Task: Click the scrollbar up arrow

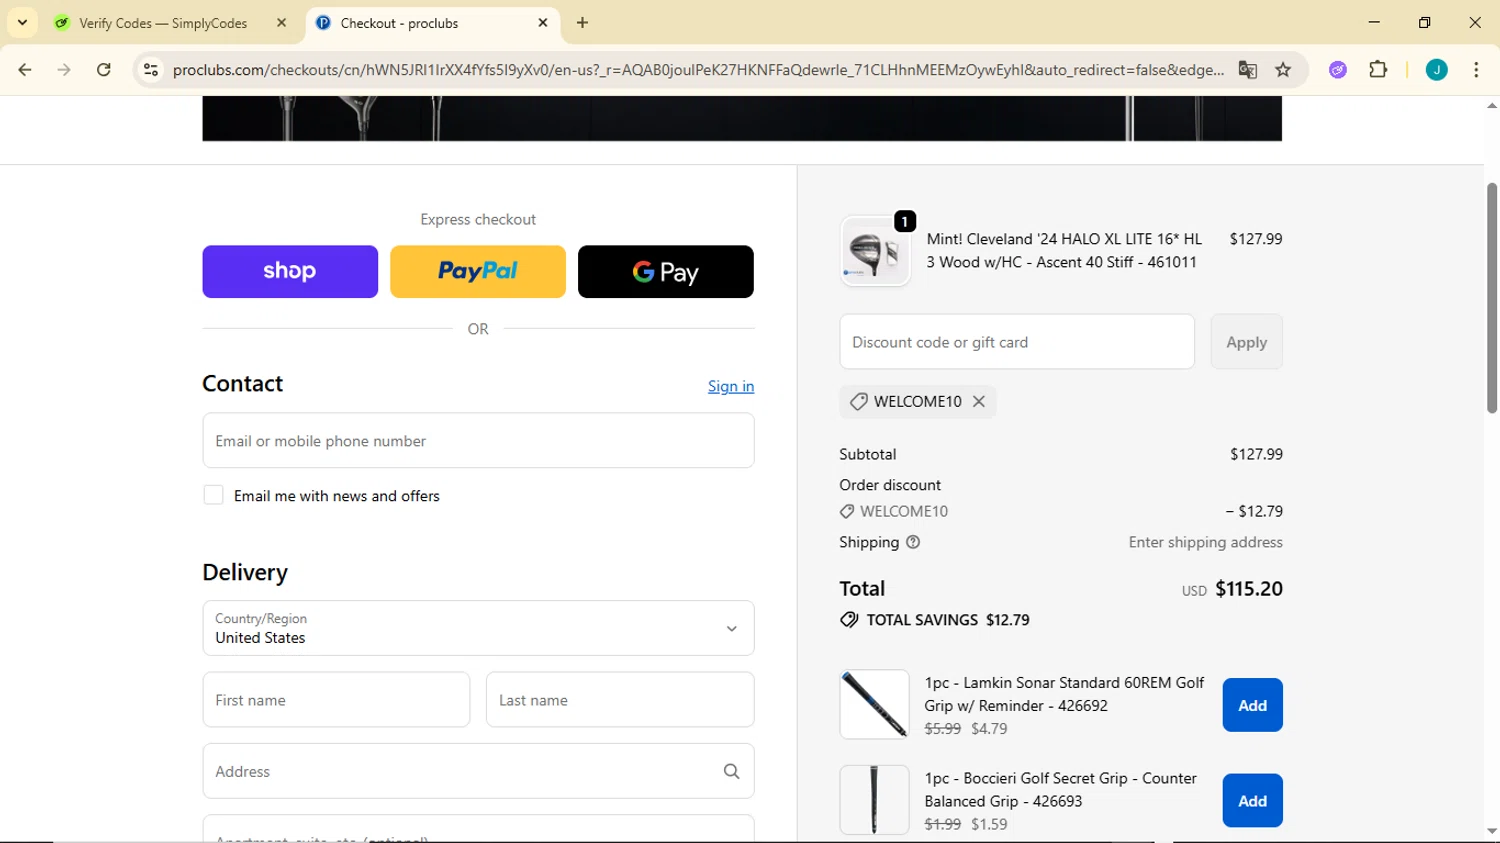Action: [x=1491, y=105]
